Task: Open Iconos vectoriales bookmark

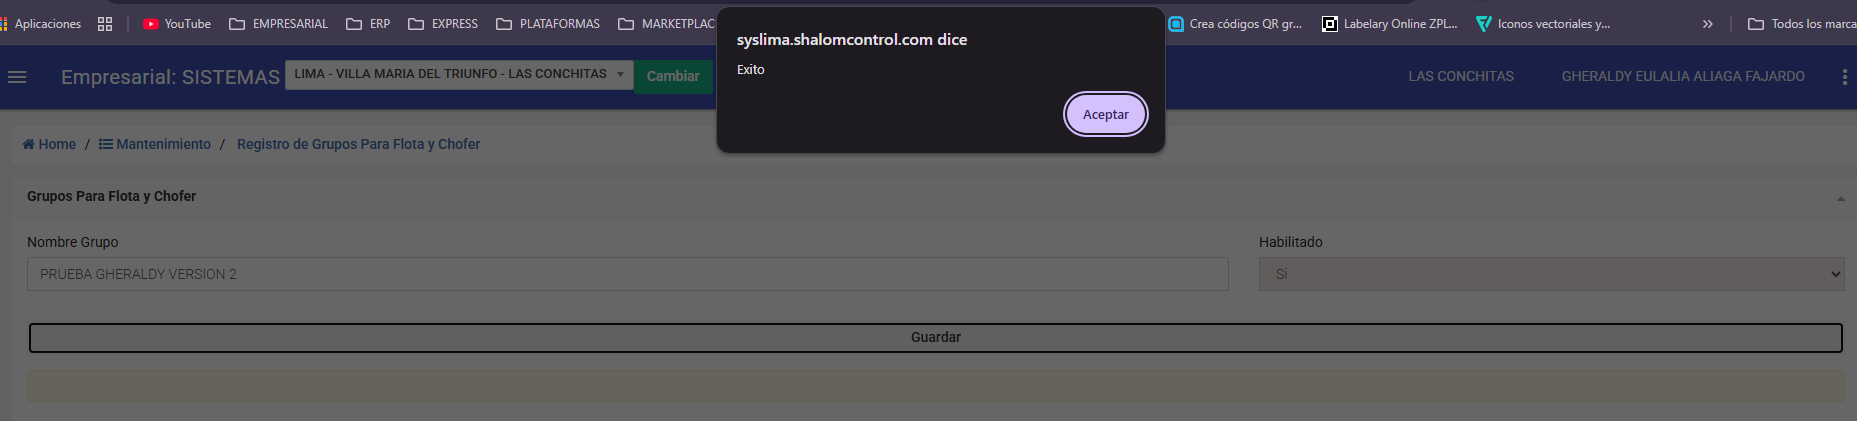Action: (x=1543, y=24)
